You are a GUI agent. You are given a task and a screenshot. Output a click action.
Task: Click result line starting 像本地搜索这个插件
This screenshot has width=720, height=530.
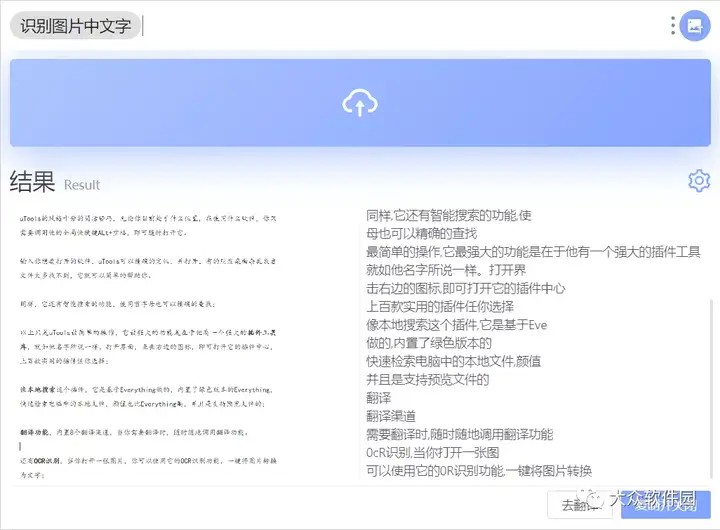point(456,325)
